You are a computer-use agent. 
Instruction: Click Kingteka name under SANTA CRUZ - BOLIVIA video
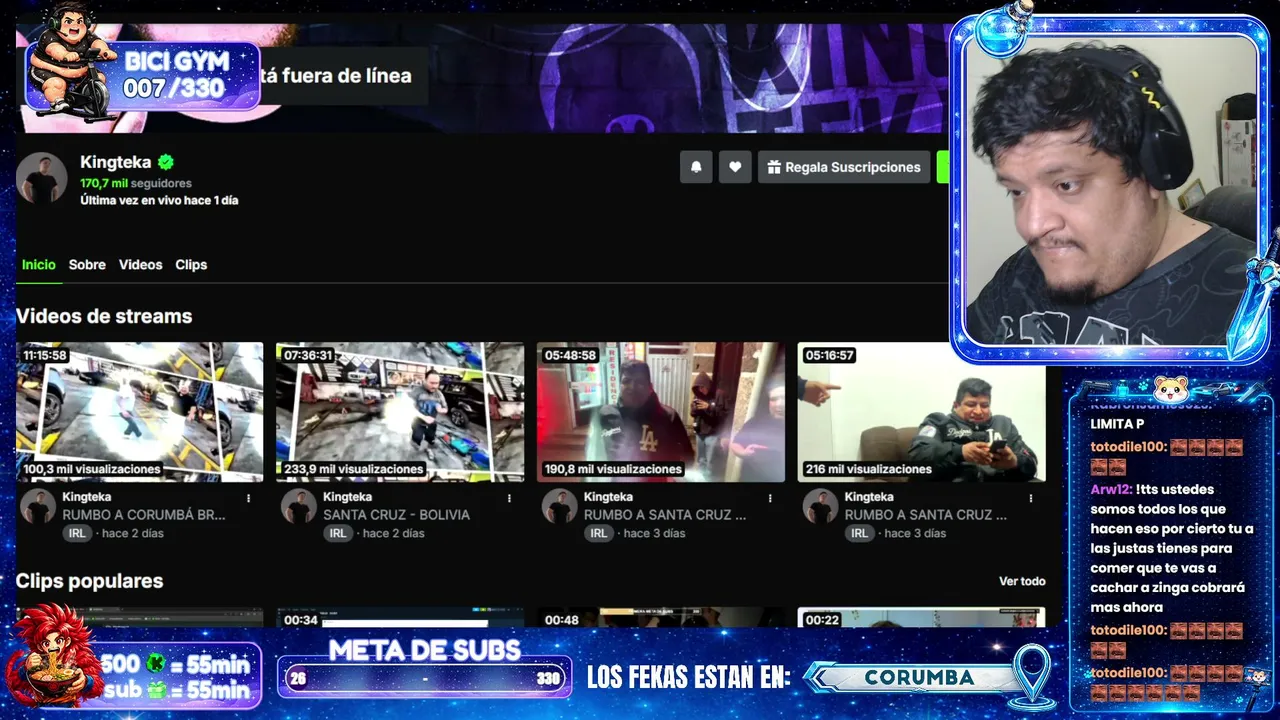pyautogui.click(x=347, y=497)
